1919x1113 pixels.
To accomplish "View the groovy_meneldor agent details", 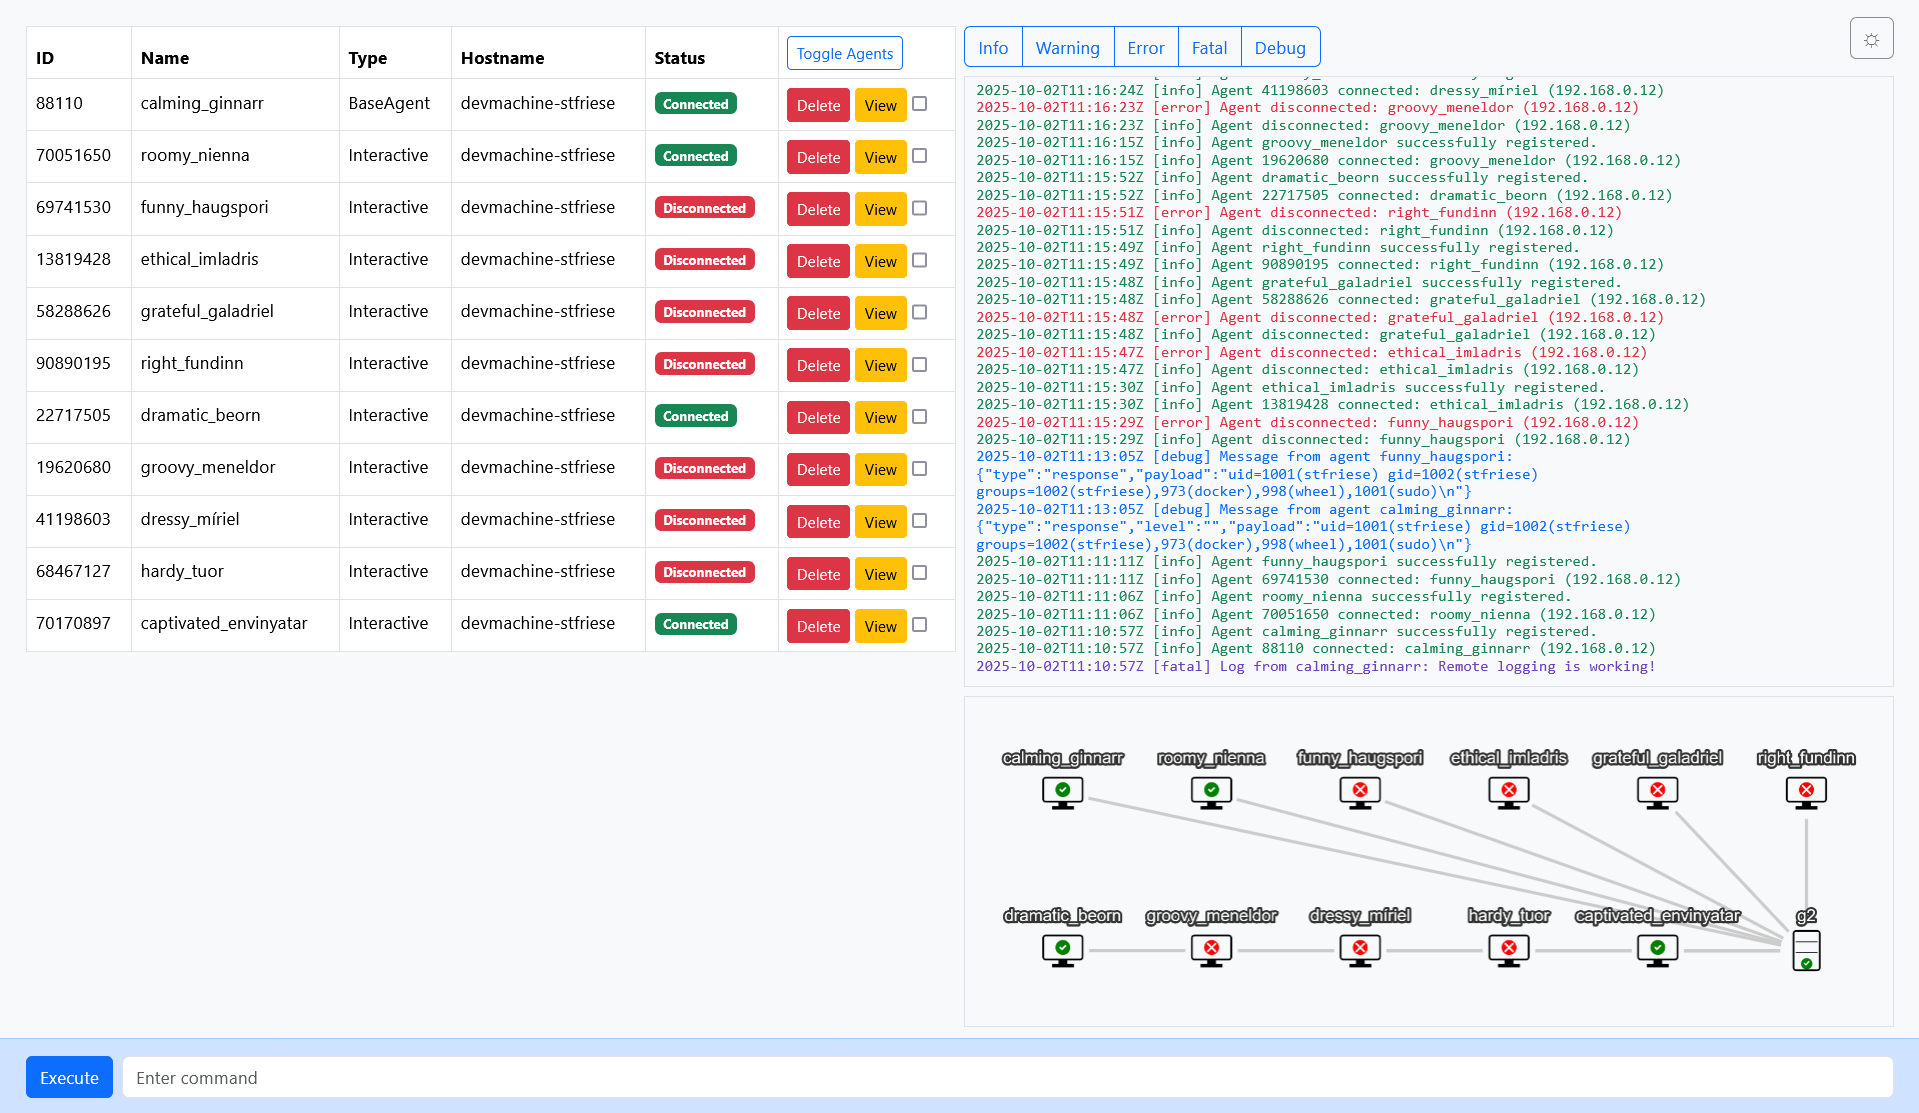I will [x=880, y=469].
